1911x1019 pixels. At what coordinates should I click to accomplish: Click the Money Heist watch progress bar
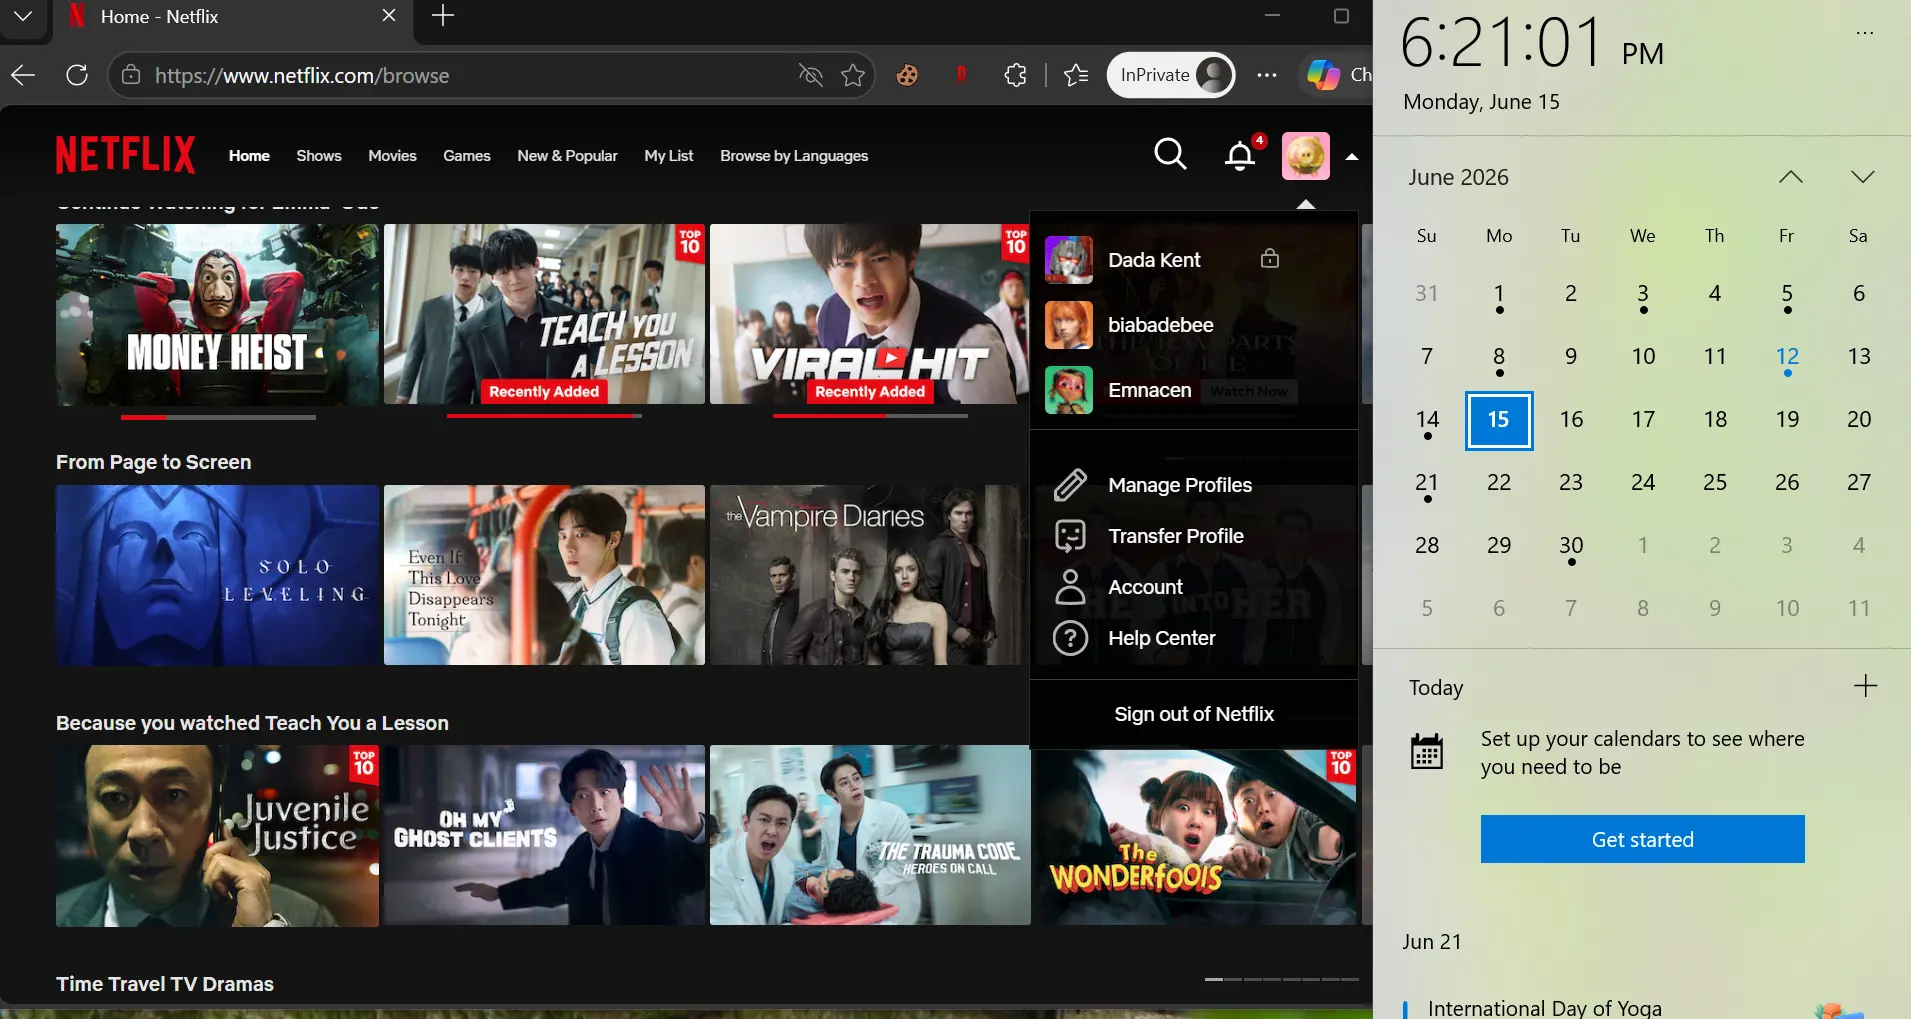point(218,417)
